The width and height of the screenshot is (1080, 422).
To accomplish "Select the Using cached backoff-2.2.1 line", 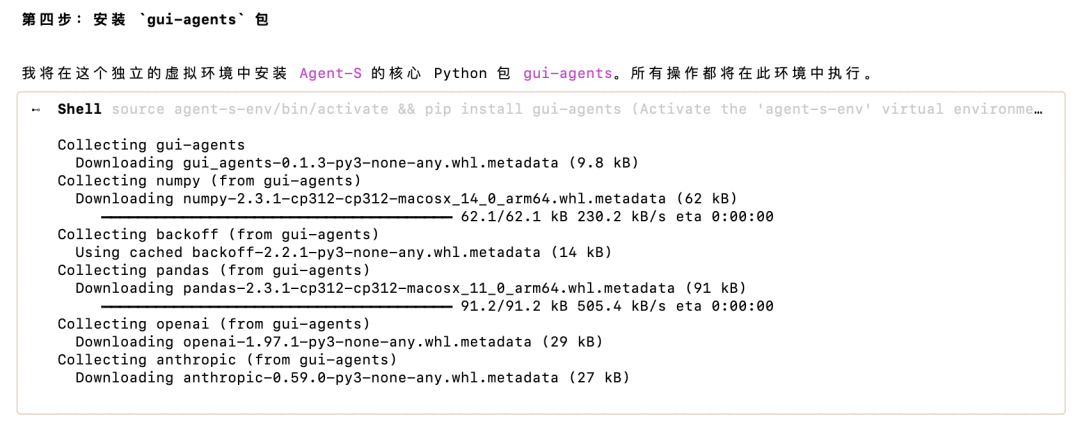I will click(x=343, y=252).
